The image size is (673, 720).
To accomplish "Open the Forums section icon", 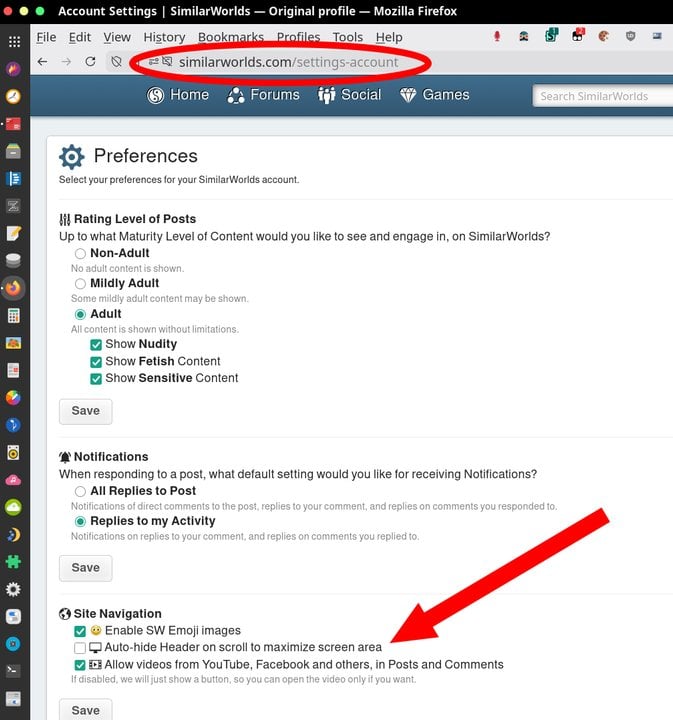I will pyautogui.click(x=236, y=96).
